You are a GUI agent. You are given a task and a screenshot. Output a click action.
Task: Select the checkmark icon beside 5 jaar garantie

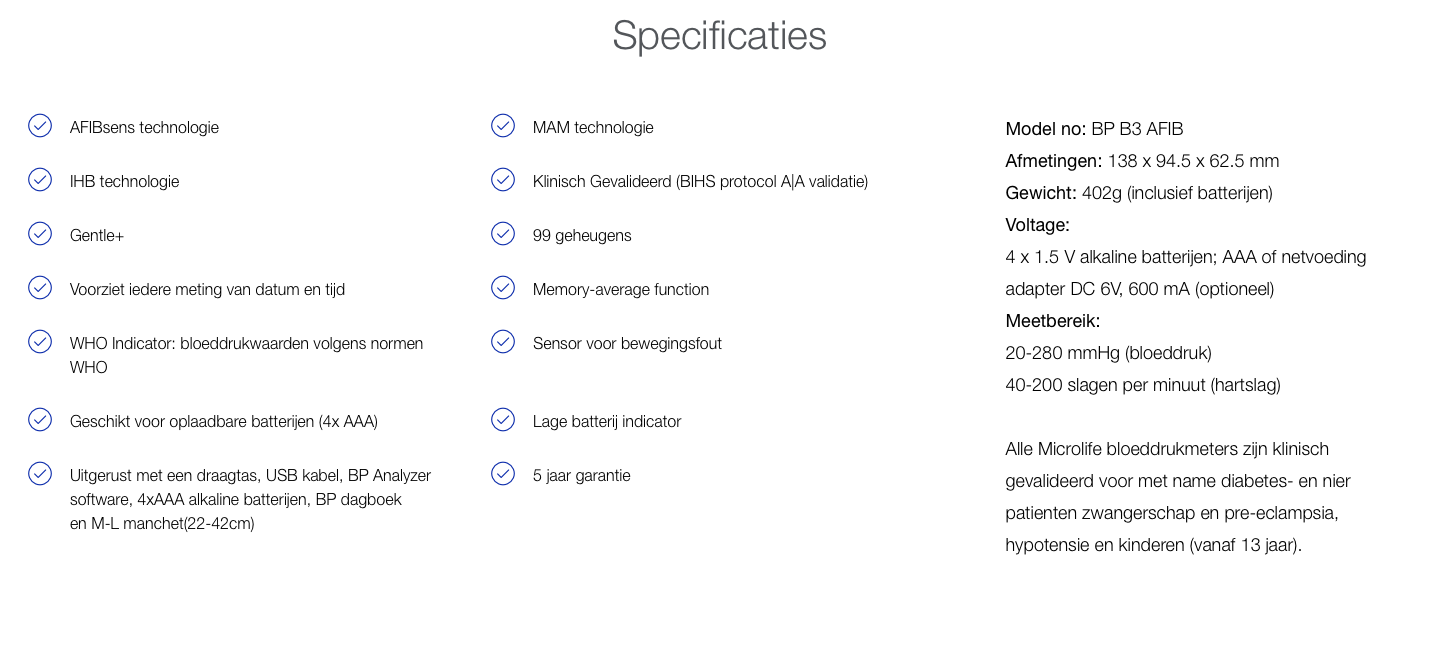(503, 474)
